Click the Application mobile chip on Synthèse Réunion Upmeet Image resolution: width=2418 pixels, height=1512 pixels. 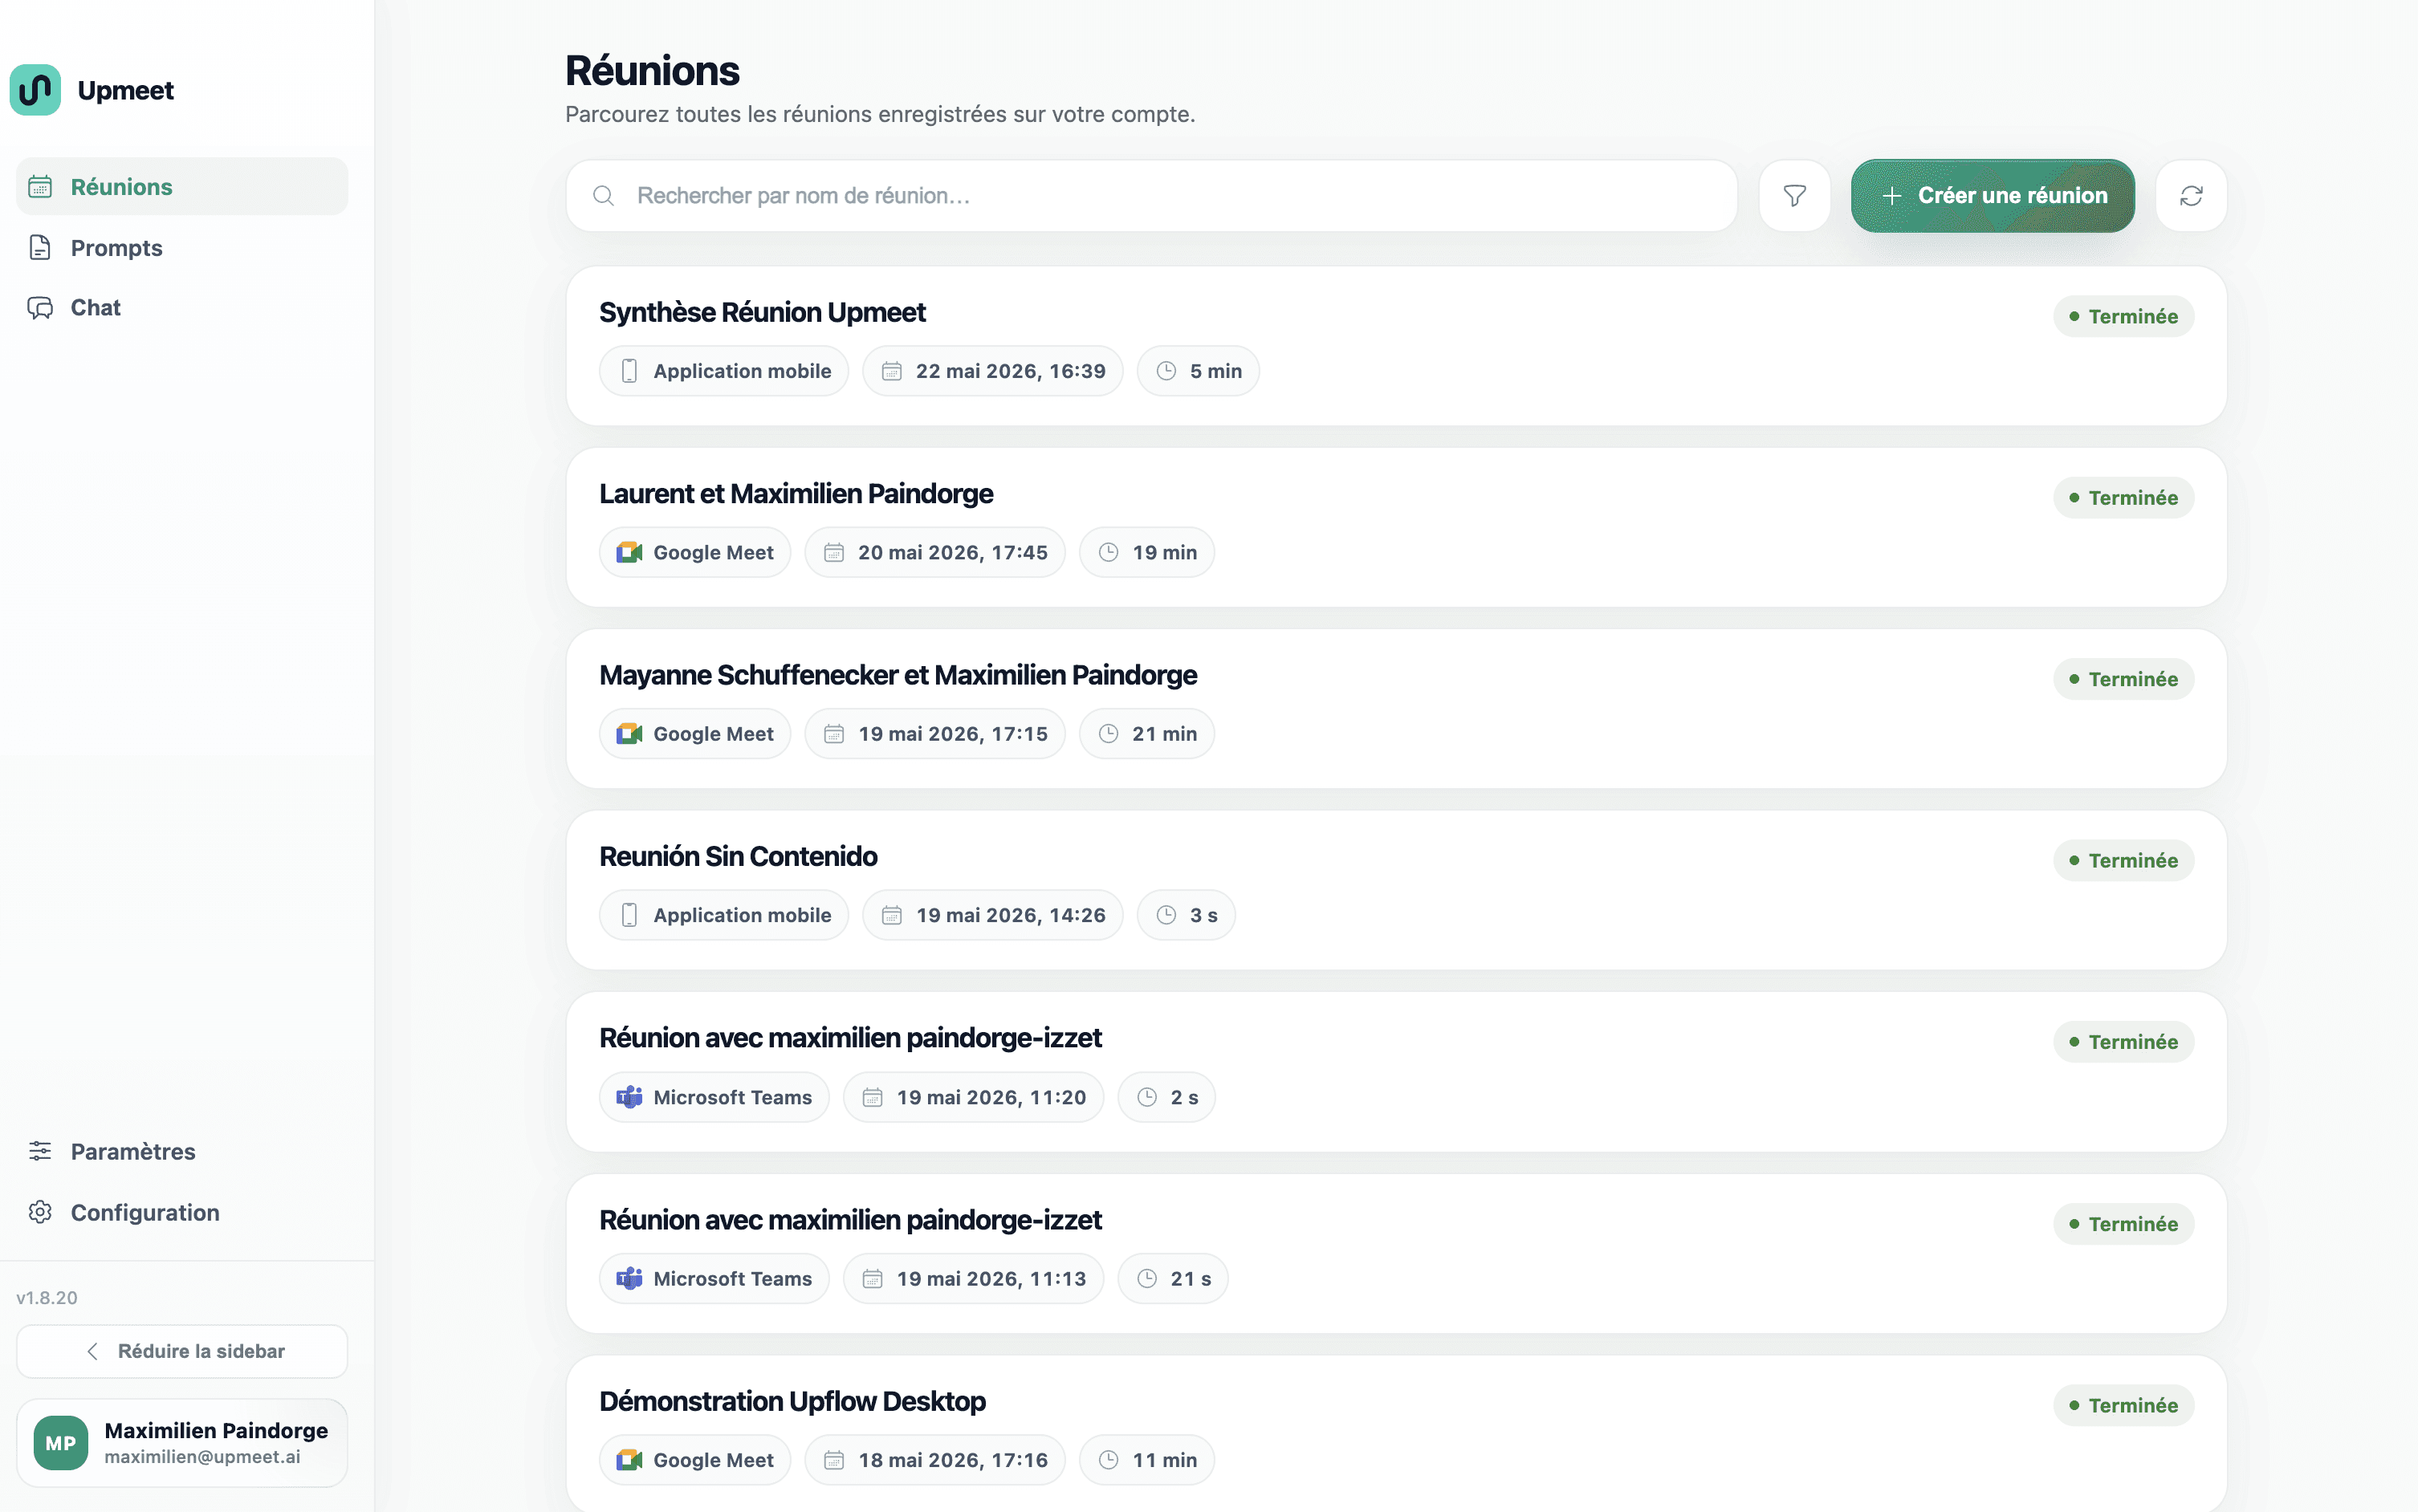(724, 371)
